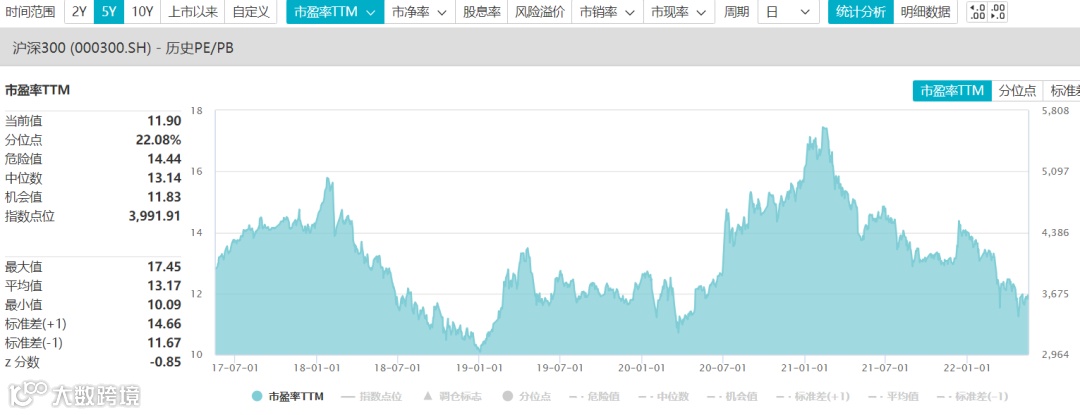The width and height of the screenshot is (1080, 415).
Task: Click the 19-01-01 date axis label
Action: pyautogui.click(x=479, y=368)
